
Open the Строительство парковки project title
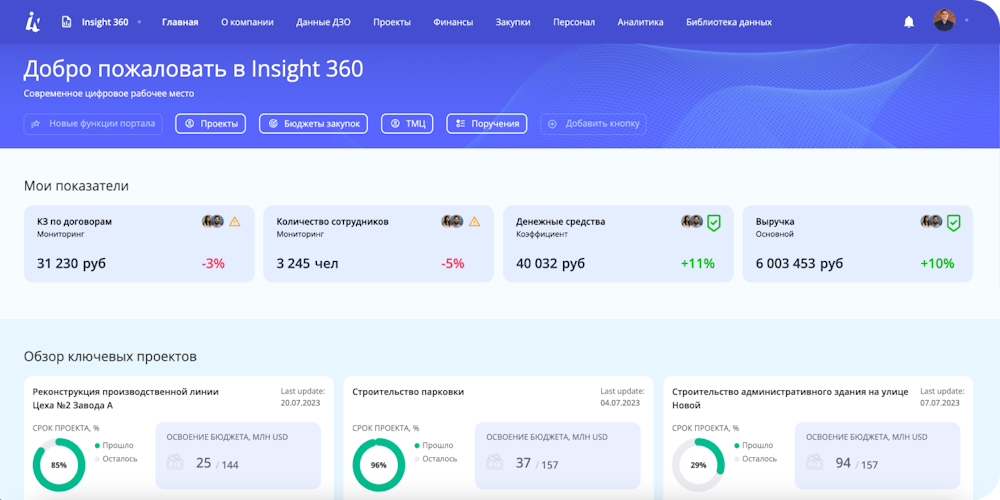pos(408,392)
